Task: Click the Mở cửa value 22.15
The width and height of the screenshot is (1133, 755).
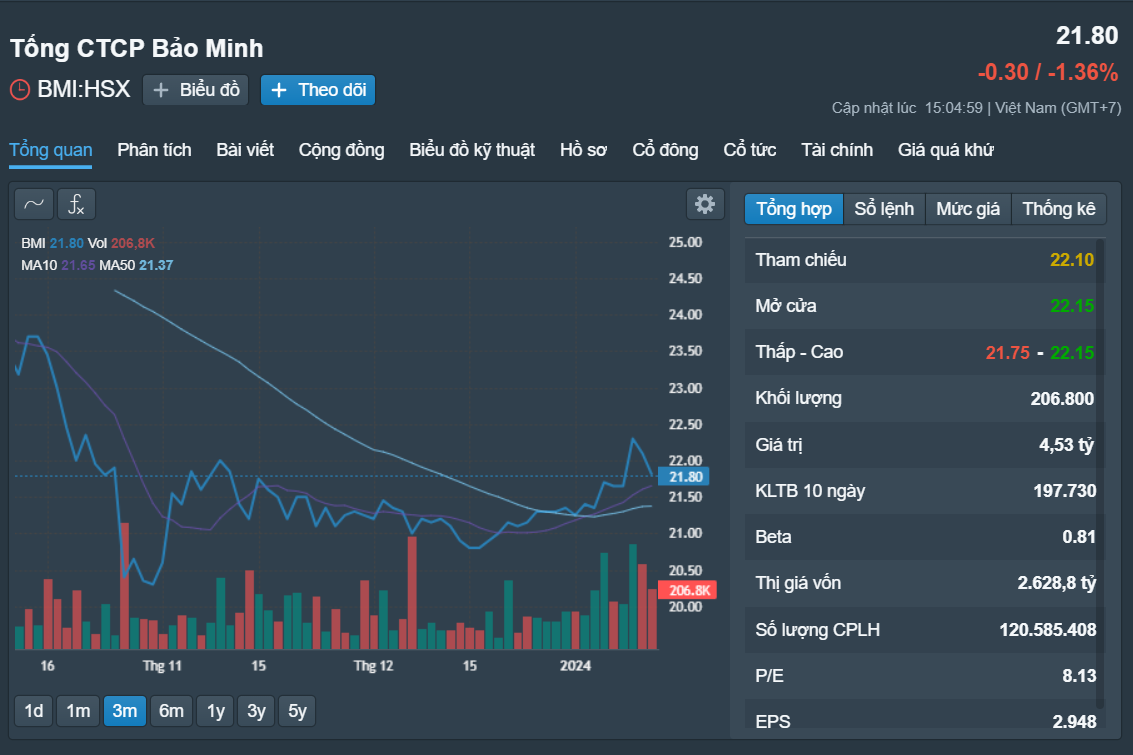Action: (x=1072, y=306)
